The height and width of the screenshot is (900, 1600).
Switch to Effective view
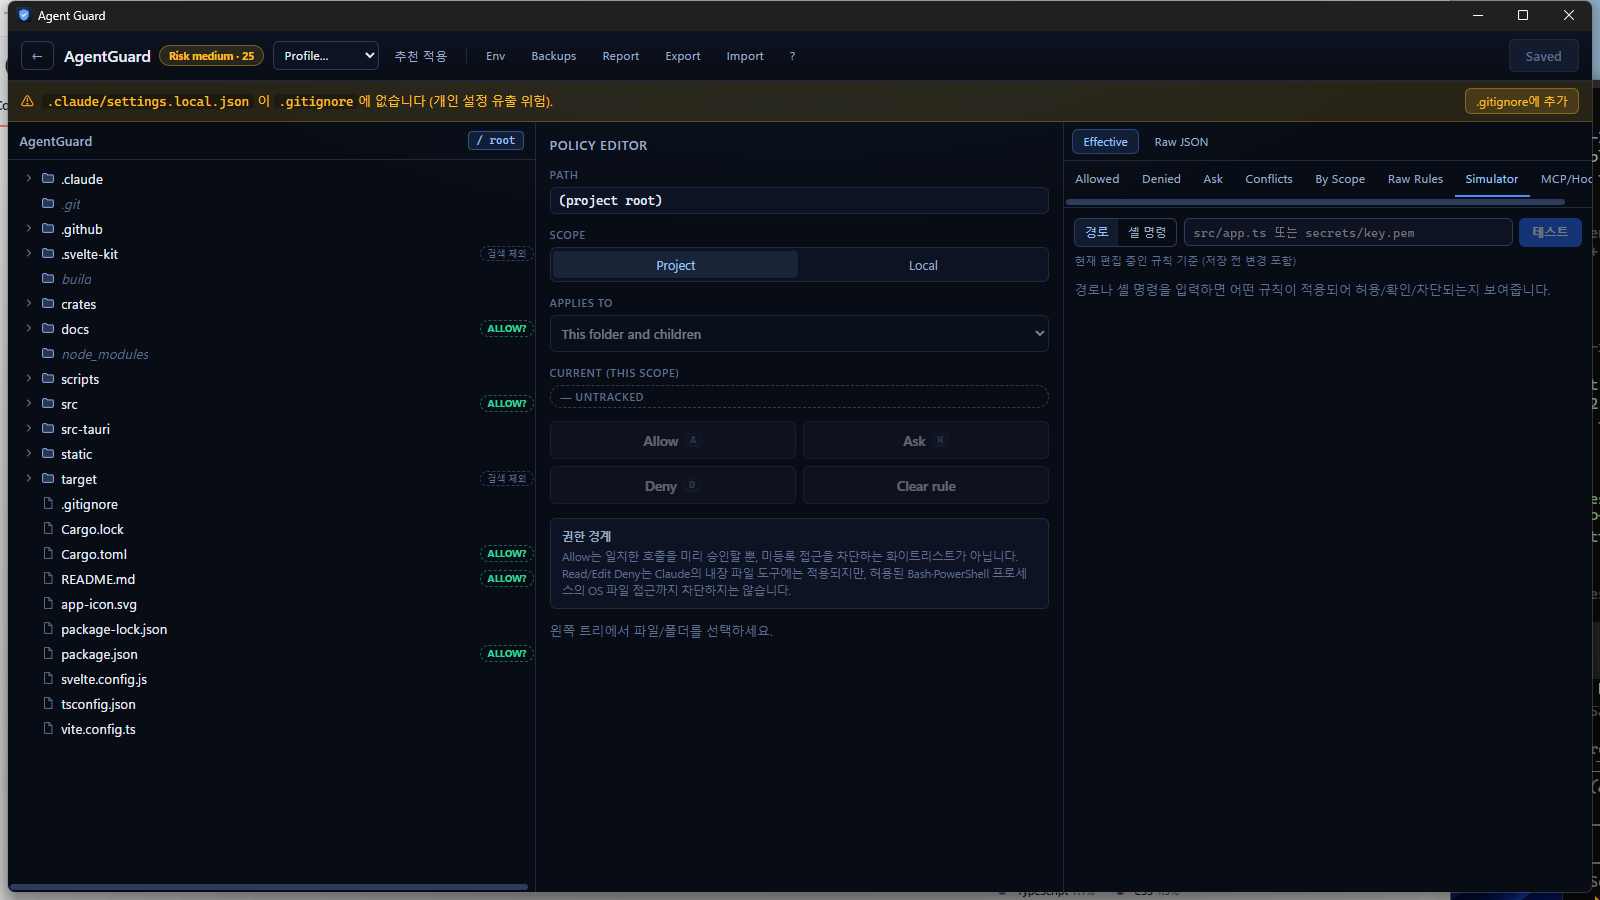[x=1105, y=142]
